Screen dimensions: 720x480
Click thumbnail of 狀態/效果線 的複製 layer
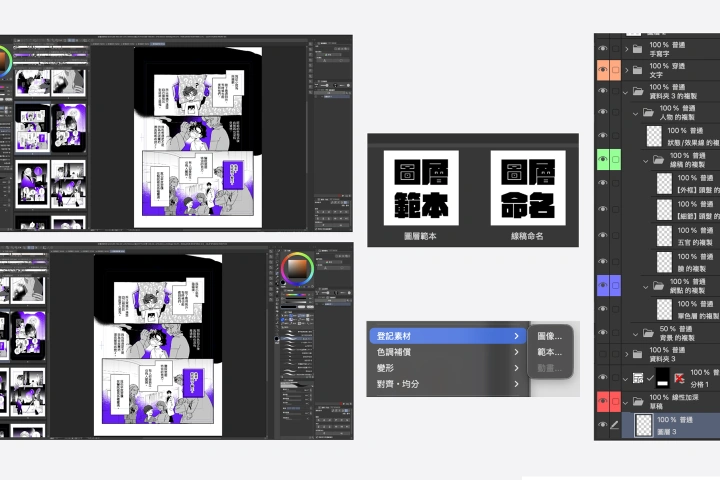(654, 136)
